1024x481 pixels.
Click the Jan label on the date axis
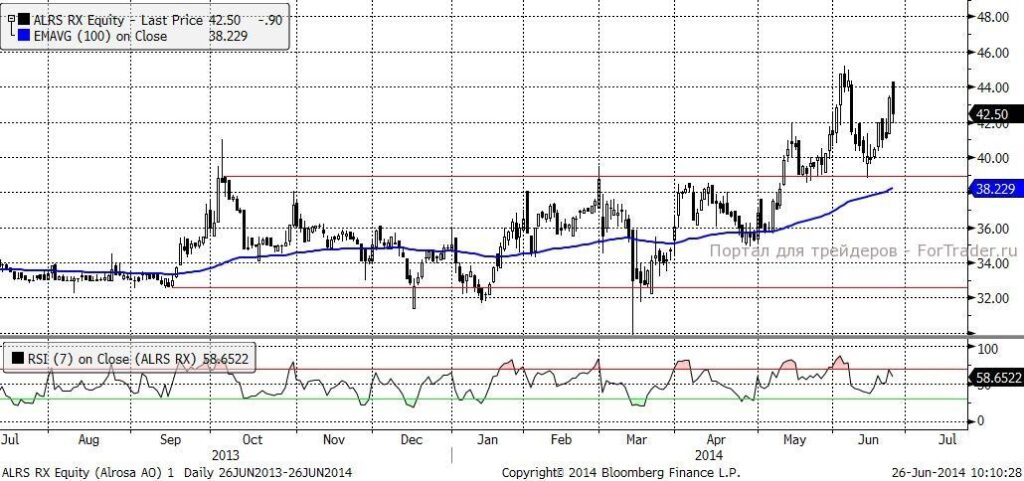[x=485, y=439]
